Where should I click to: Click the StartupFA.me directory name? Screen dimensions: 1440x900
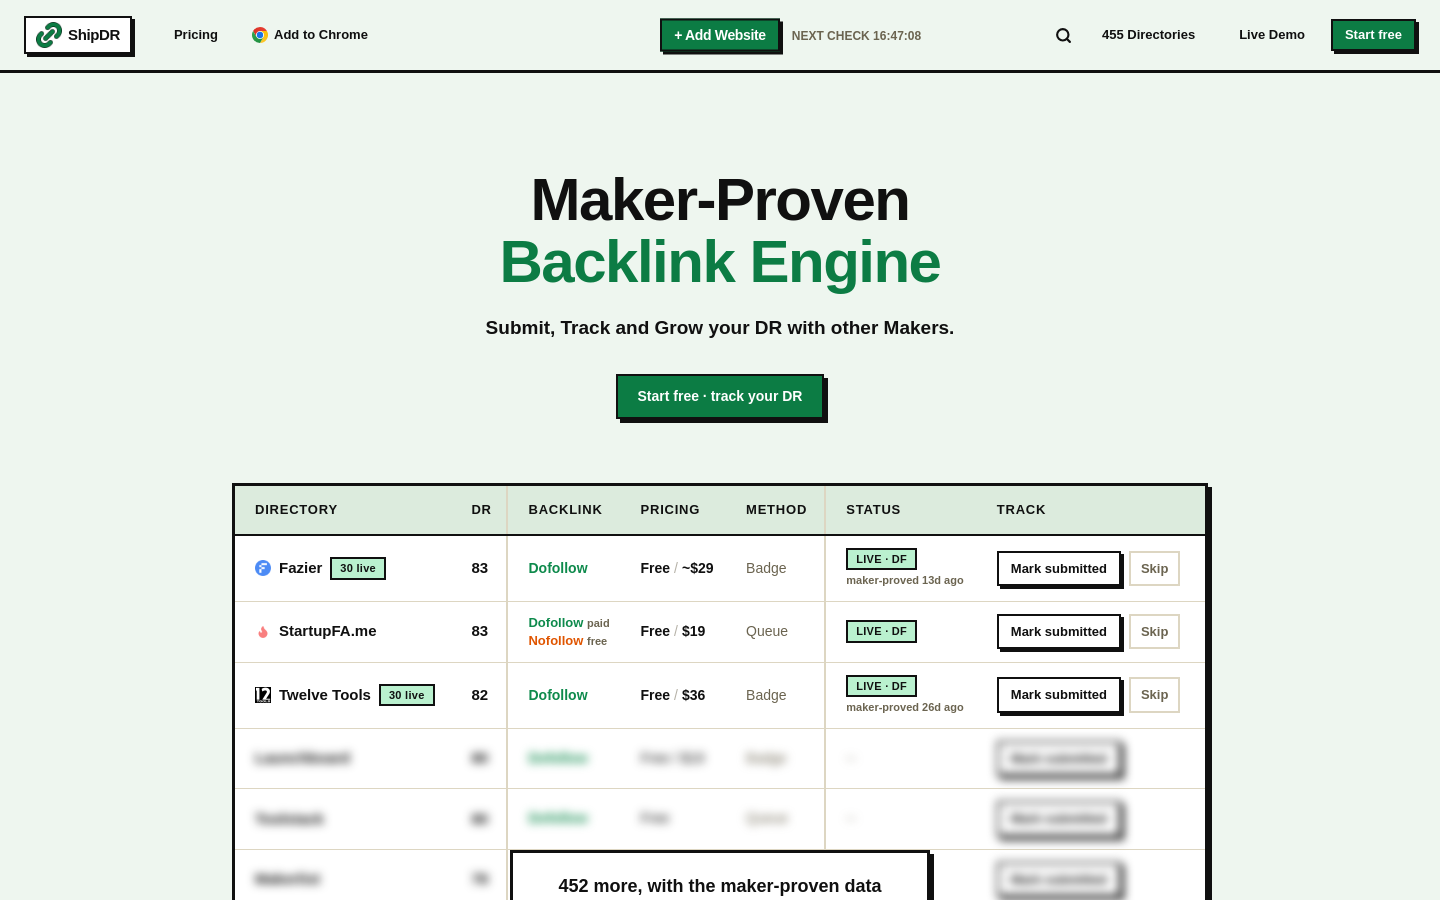tap(328, 631)
